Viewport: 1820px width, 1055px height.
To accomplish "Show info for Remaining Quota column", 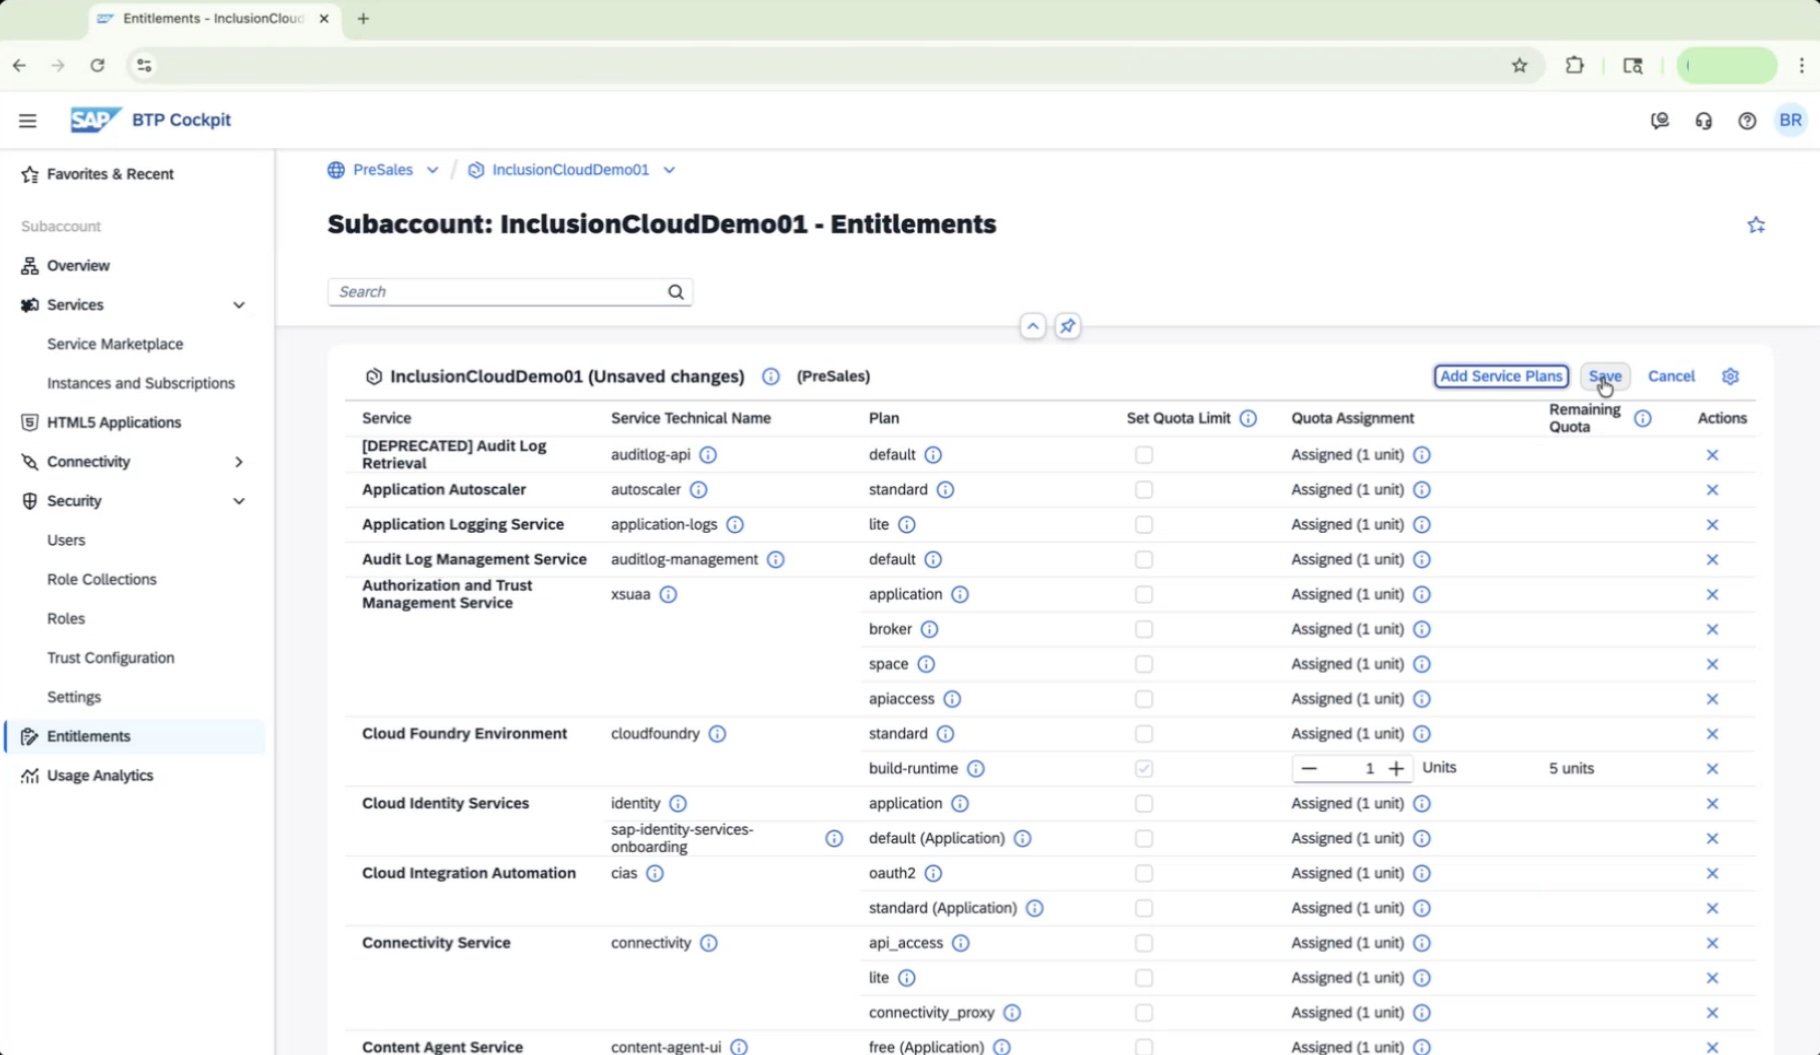I will coord(1643,418).
